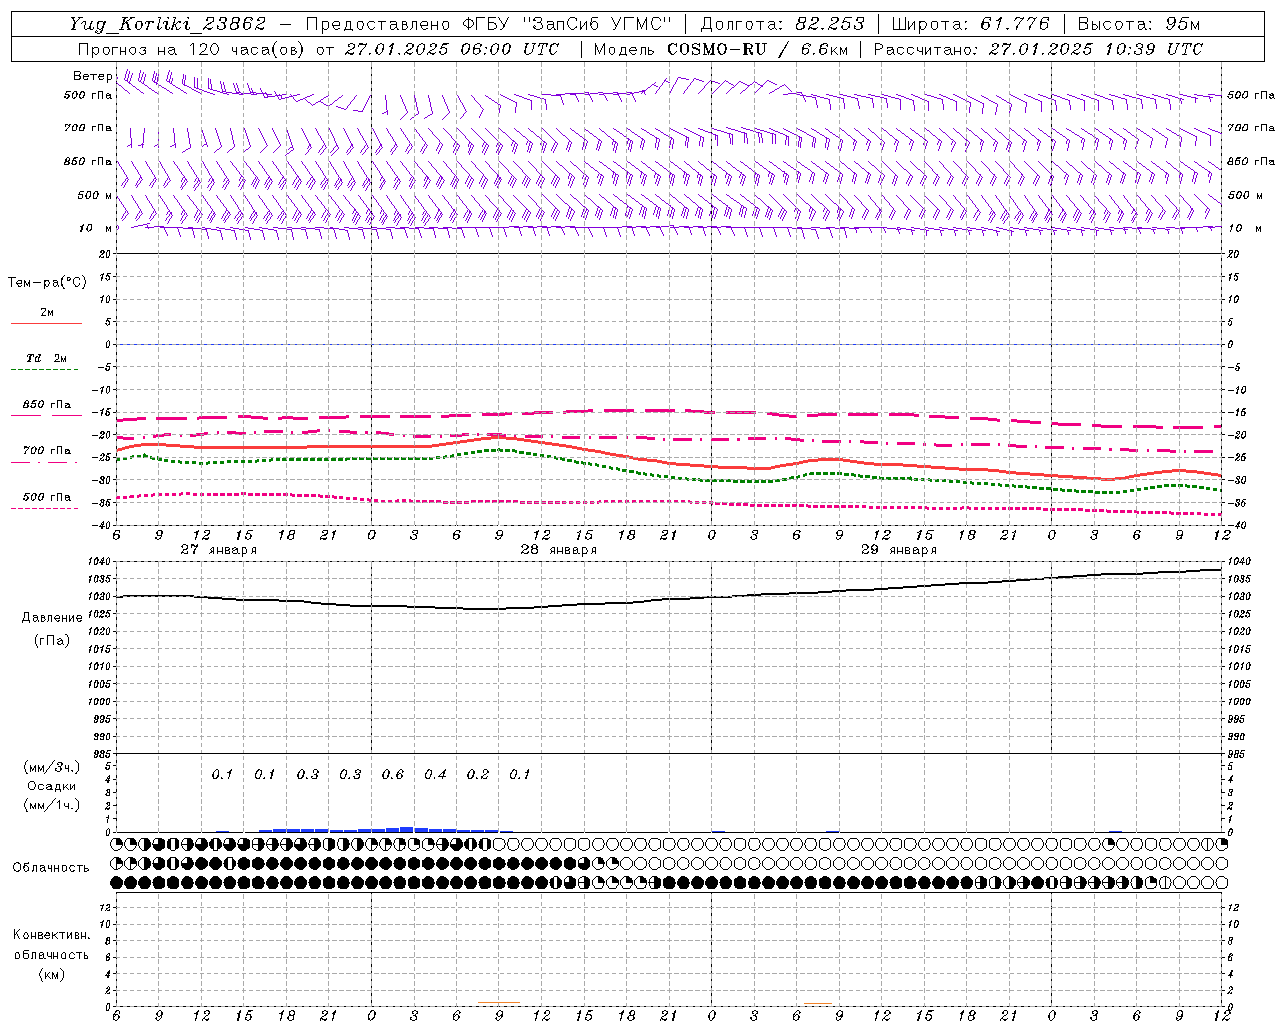This screenshot has height=1024, width=1280.
Task: Click the pink dashed line sample under the 850 гПа legend
Action: click(x=46, y=416)
